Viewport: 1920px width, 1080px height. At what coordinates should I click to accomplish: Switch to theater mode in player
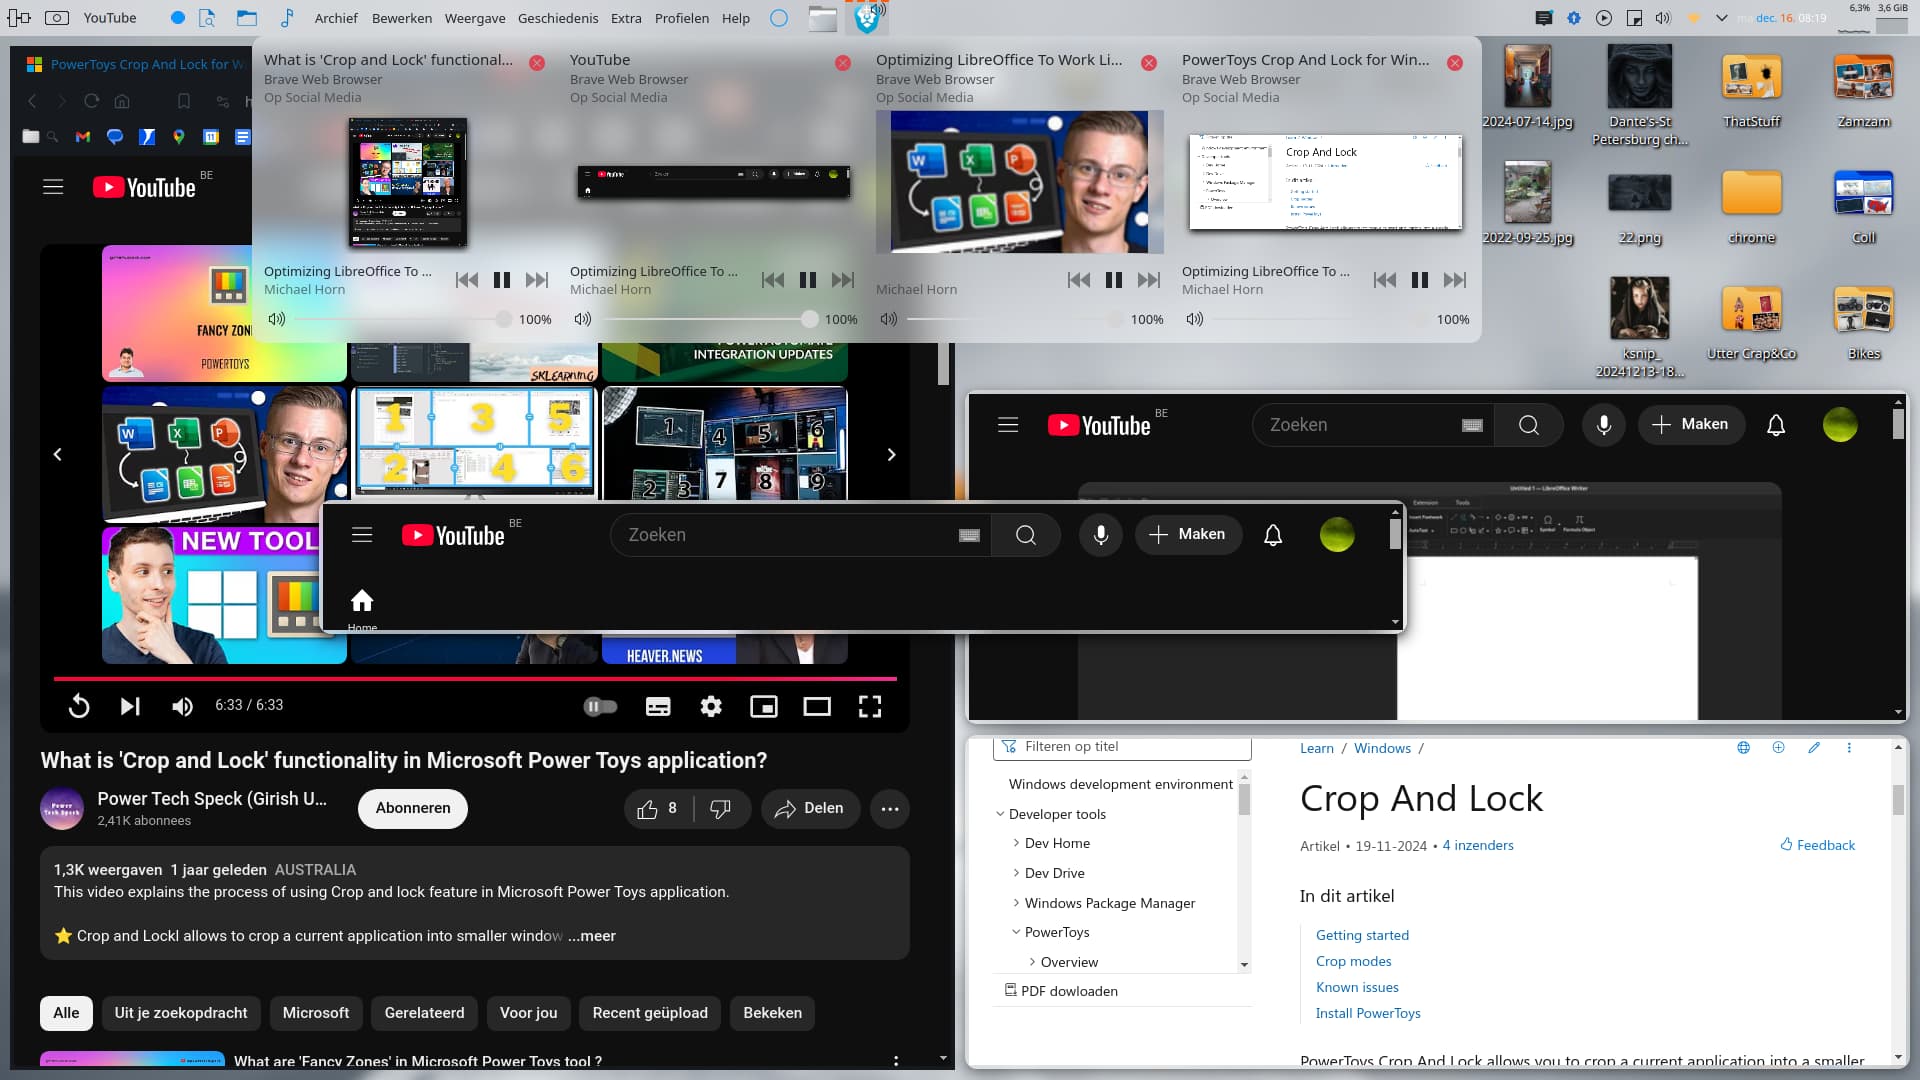click(x=817, y=707)
